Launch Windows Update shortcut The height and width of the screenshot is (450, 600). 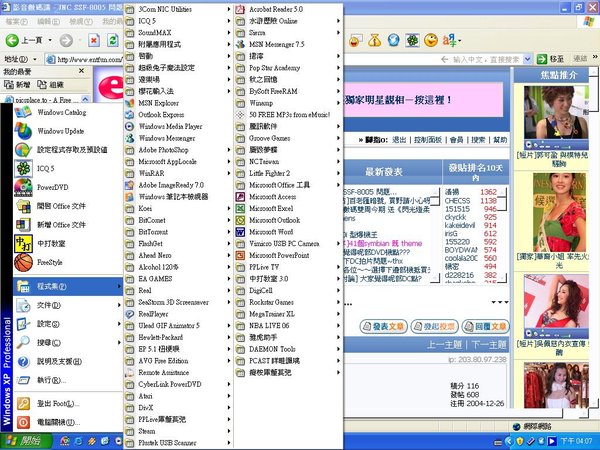[x=67, y=131]
